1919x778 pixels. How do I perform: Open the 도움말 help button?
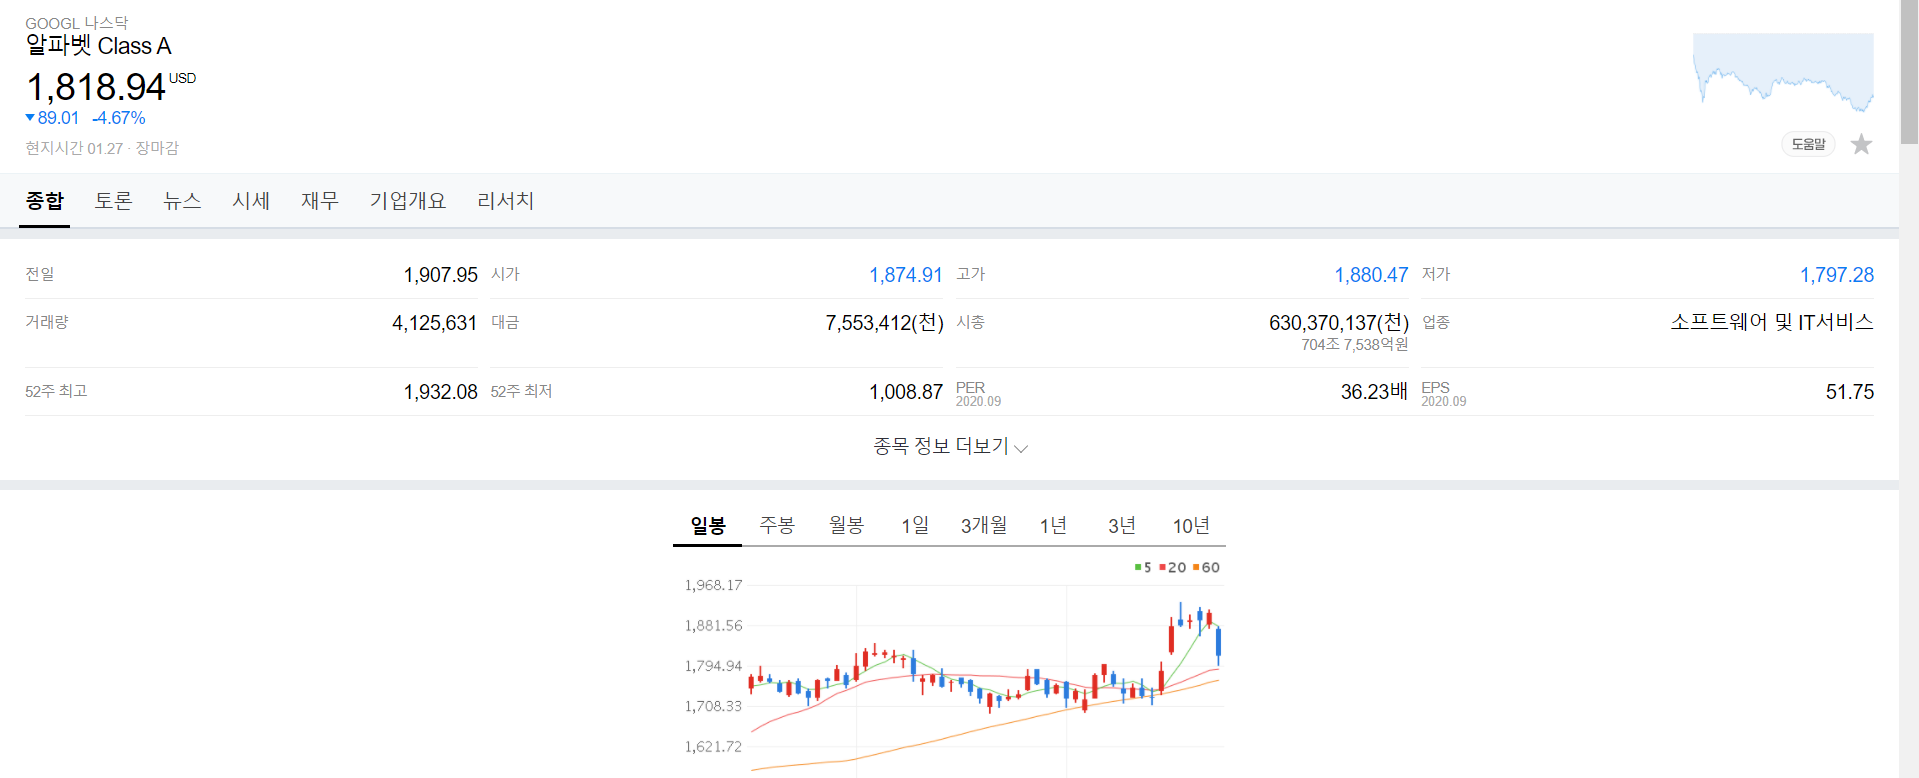pos(1808,144)
